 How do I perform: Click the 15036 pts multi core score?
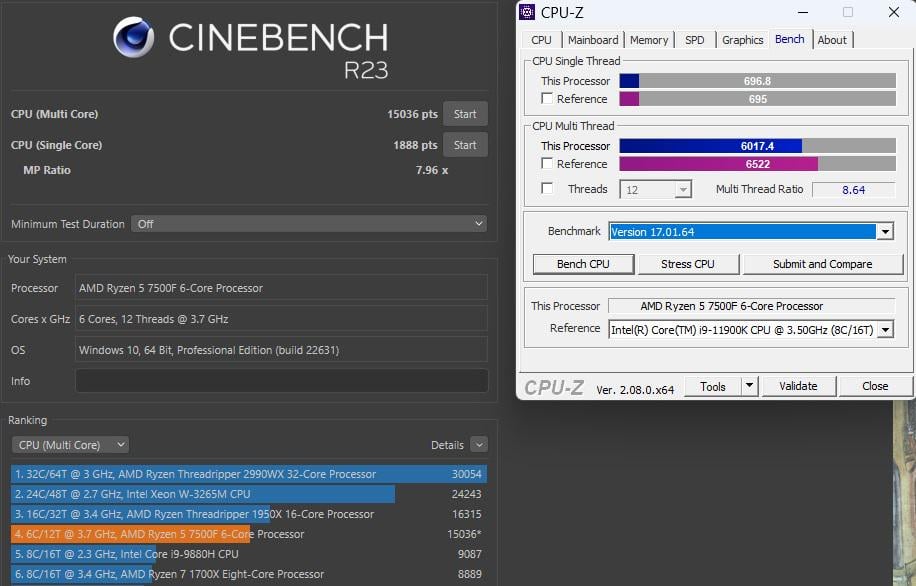tap(412, 114)
